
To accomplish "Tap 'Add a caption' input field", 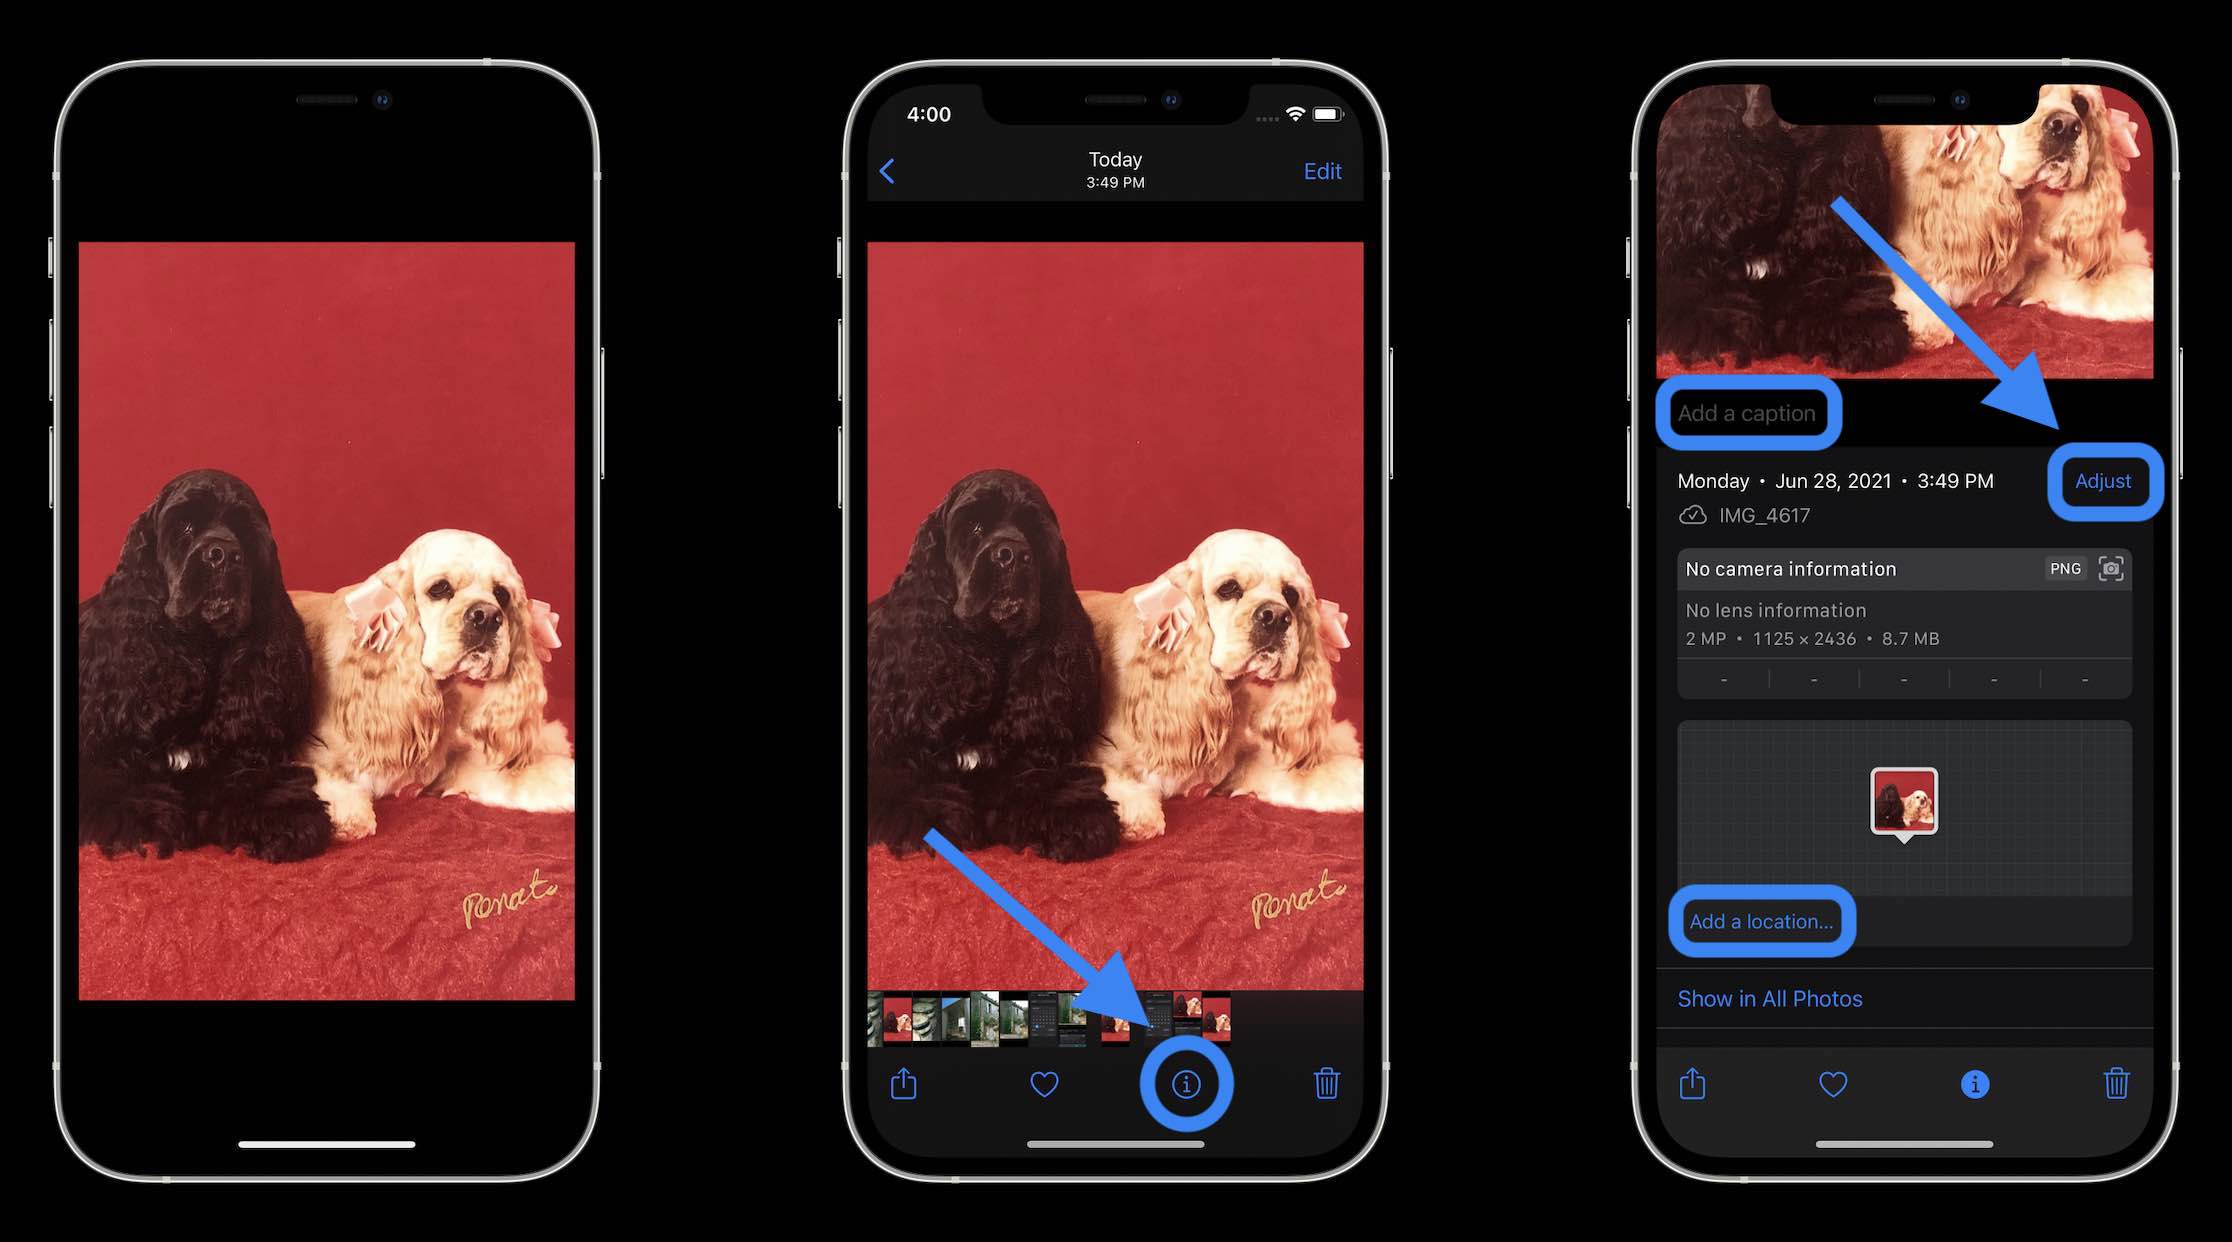I will point(1747,411).
